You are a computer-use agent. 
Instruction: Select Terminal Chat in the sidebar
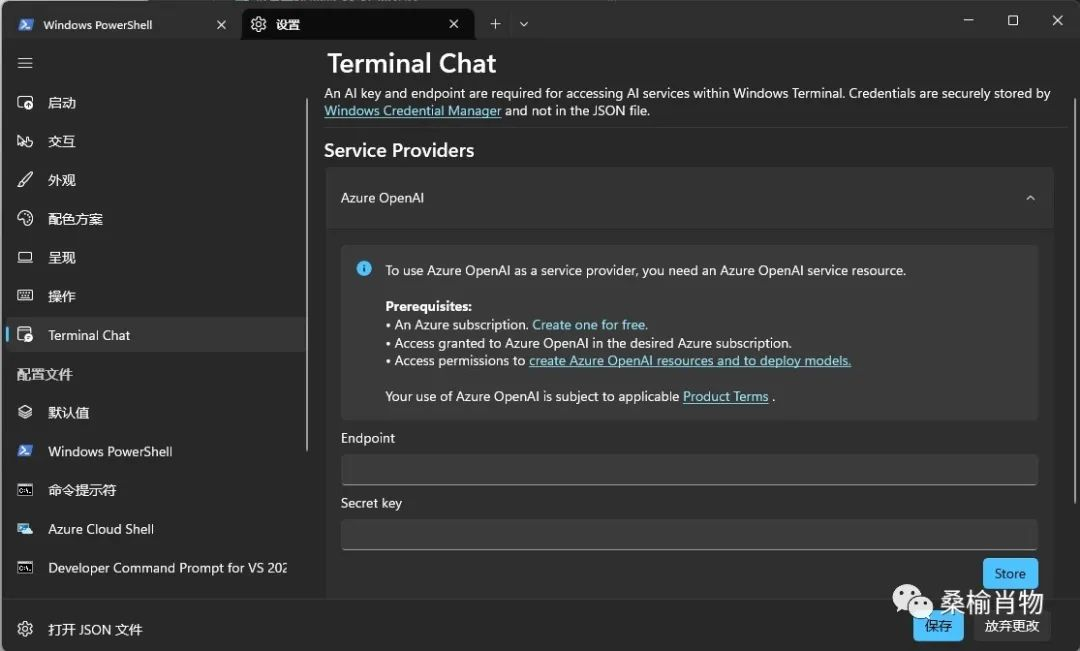tap(89, 335)
